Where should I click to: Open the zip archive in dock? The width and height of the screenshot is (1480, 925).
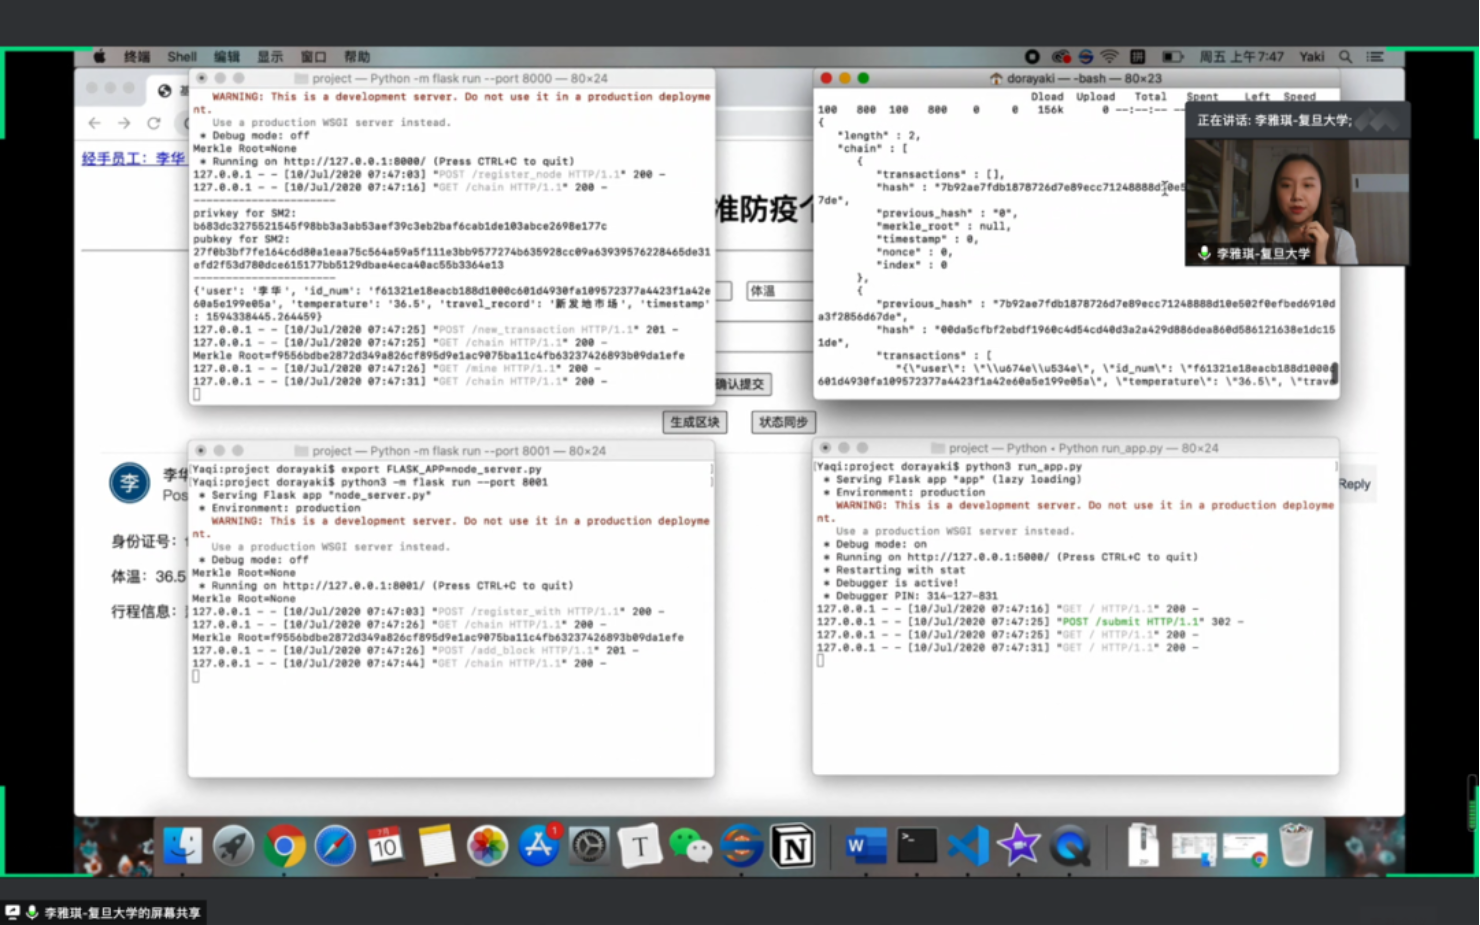pyautogui.click(x=1142, y=846)
